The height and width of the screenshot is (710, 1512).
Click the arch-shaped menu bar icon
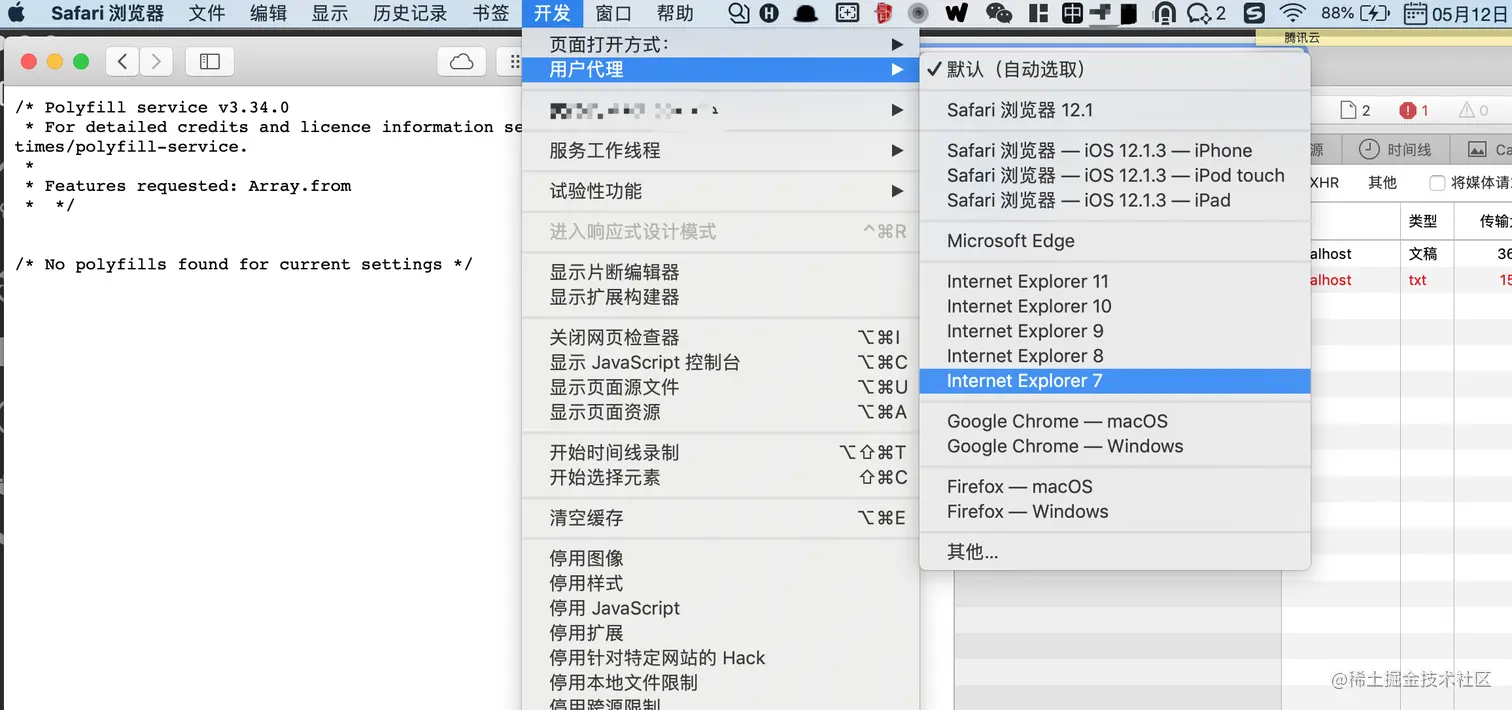coord(1164,13)
